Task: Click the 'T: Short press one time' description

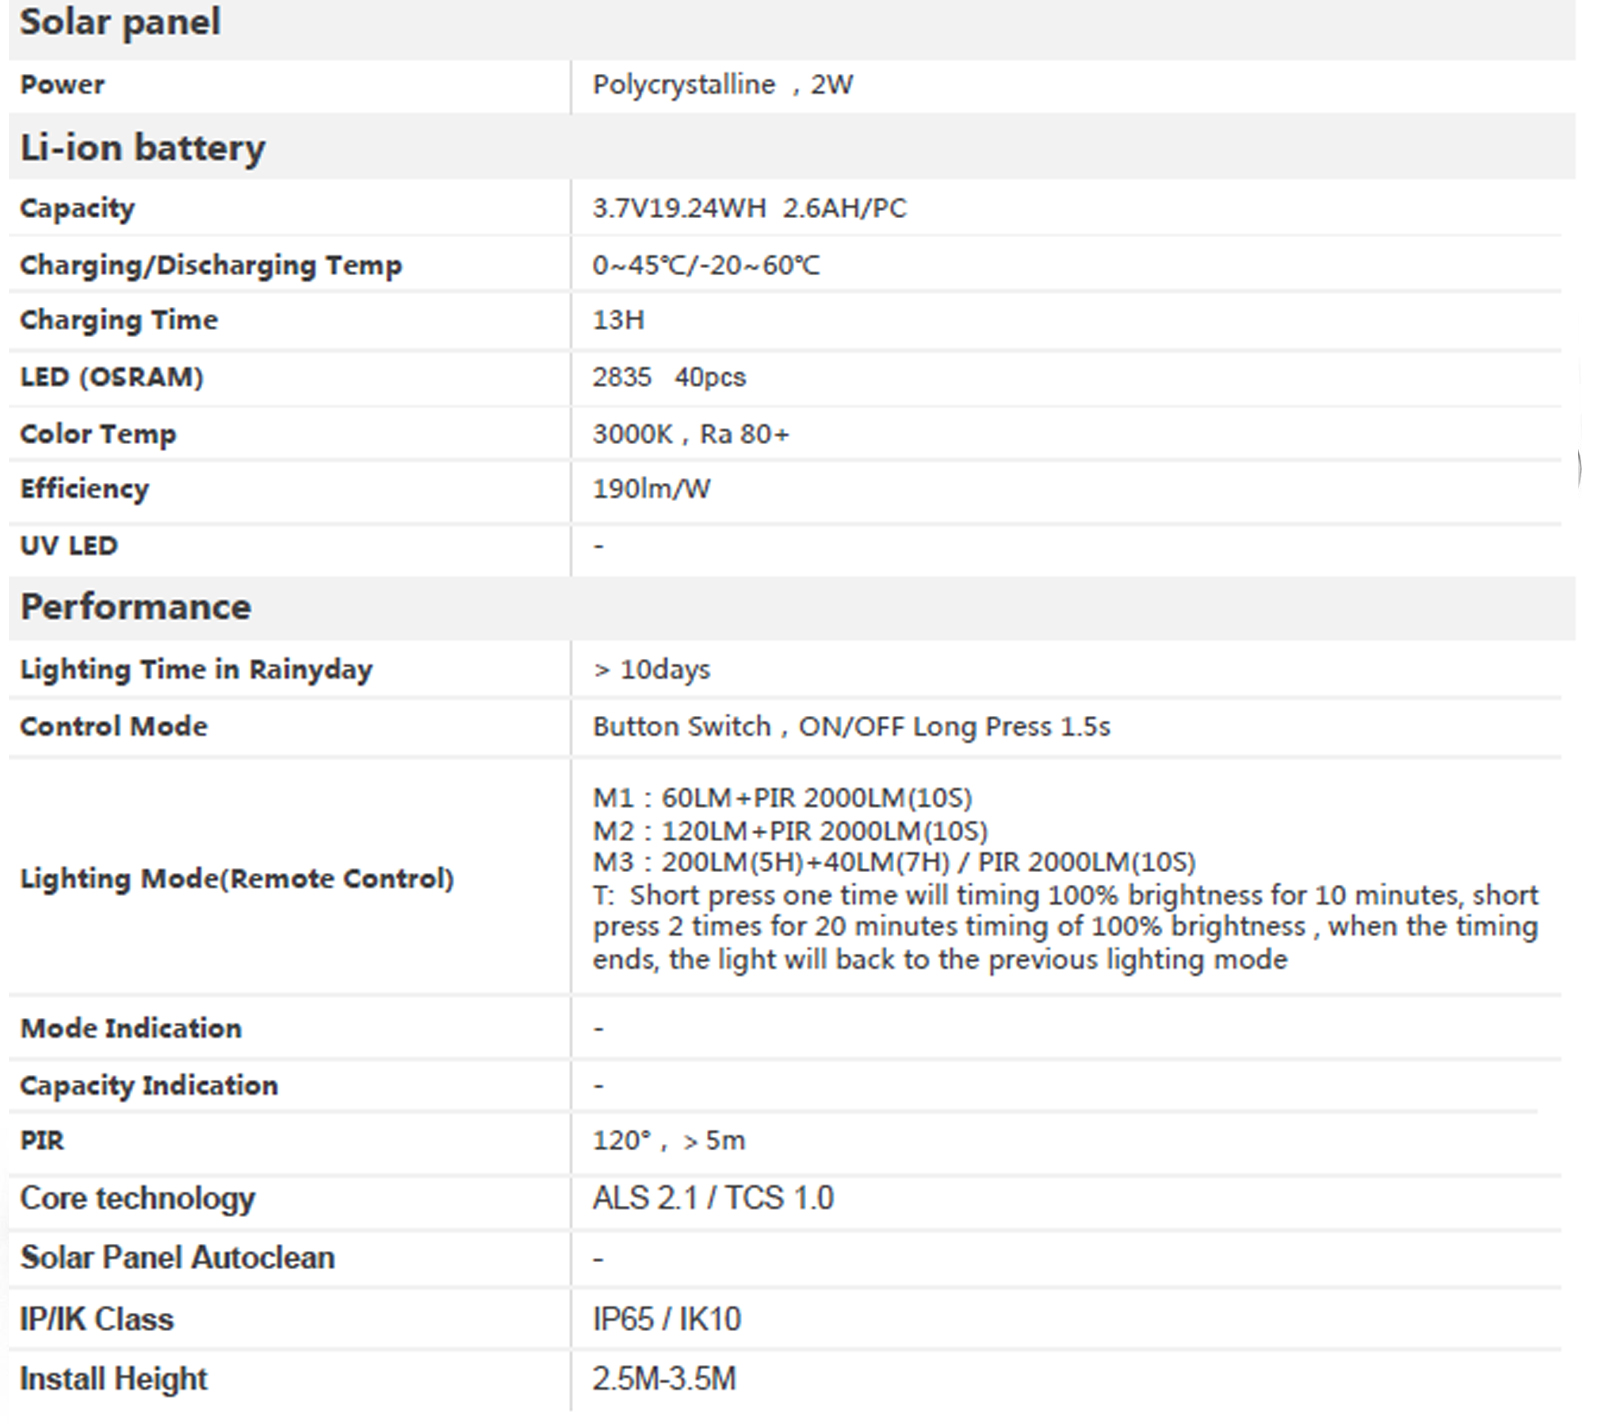Action: coord(1065,927)
